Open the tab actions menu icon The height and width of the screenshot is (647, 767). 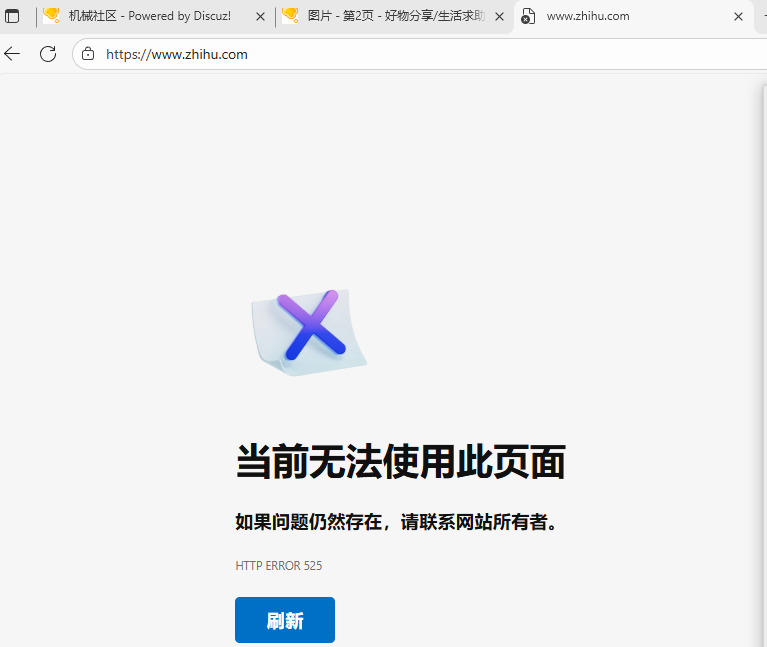pos(12,16)
